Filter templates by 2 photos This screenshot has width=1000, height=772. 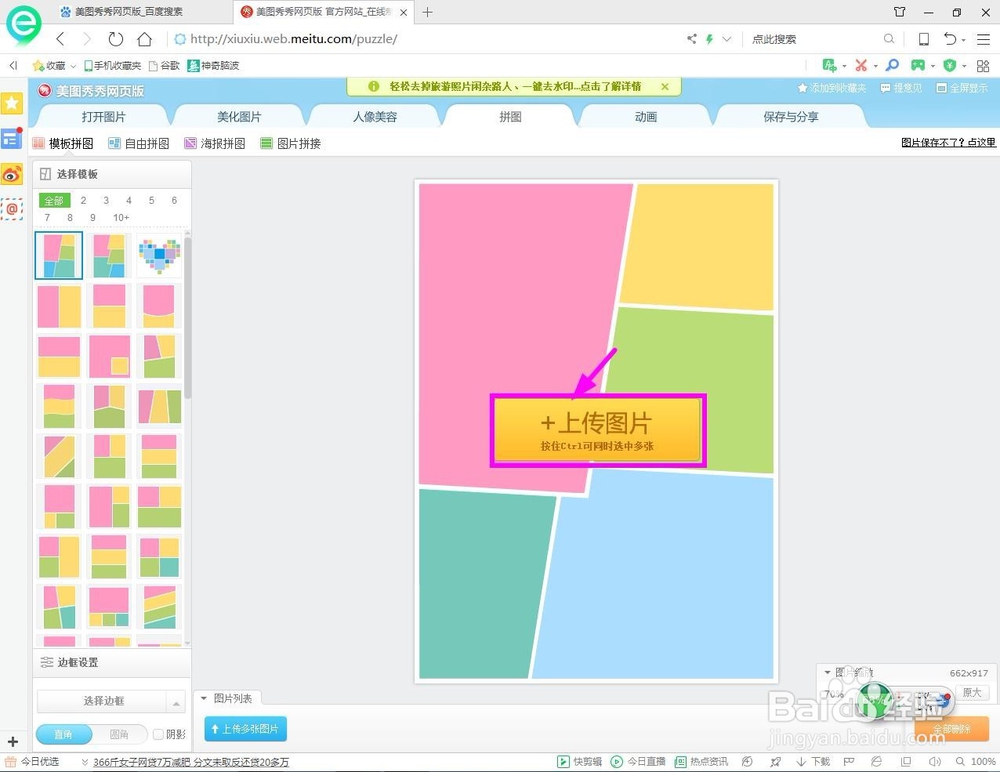point(83,200)
